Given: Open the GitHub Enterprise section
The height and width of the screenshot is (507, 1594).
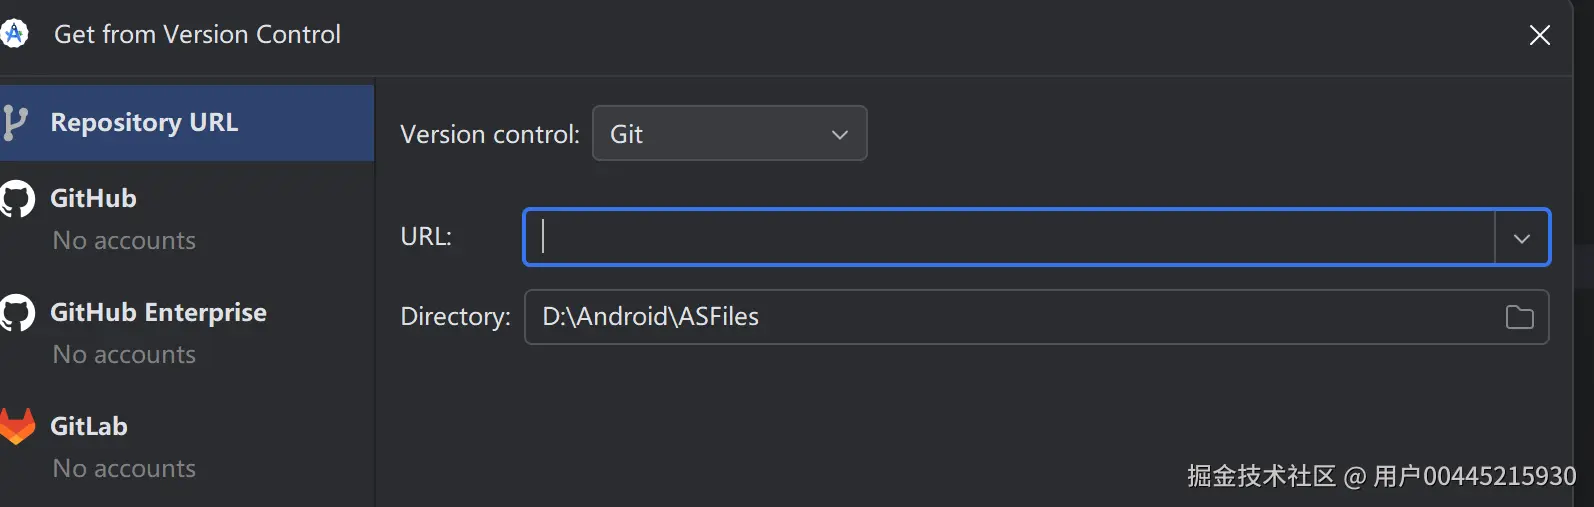Looking at the screenshot, I should [158, 313].
